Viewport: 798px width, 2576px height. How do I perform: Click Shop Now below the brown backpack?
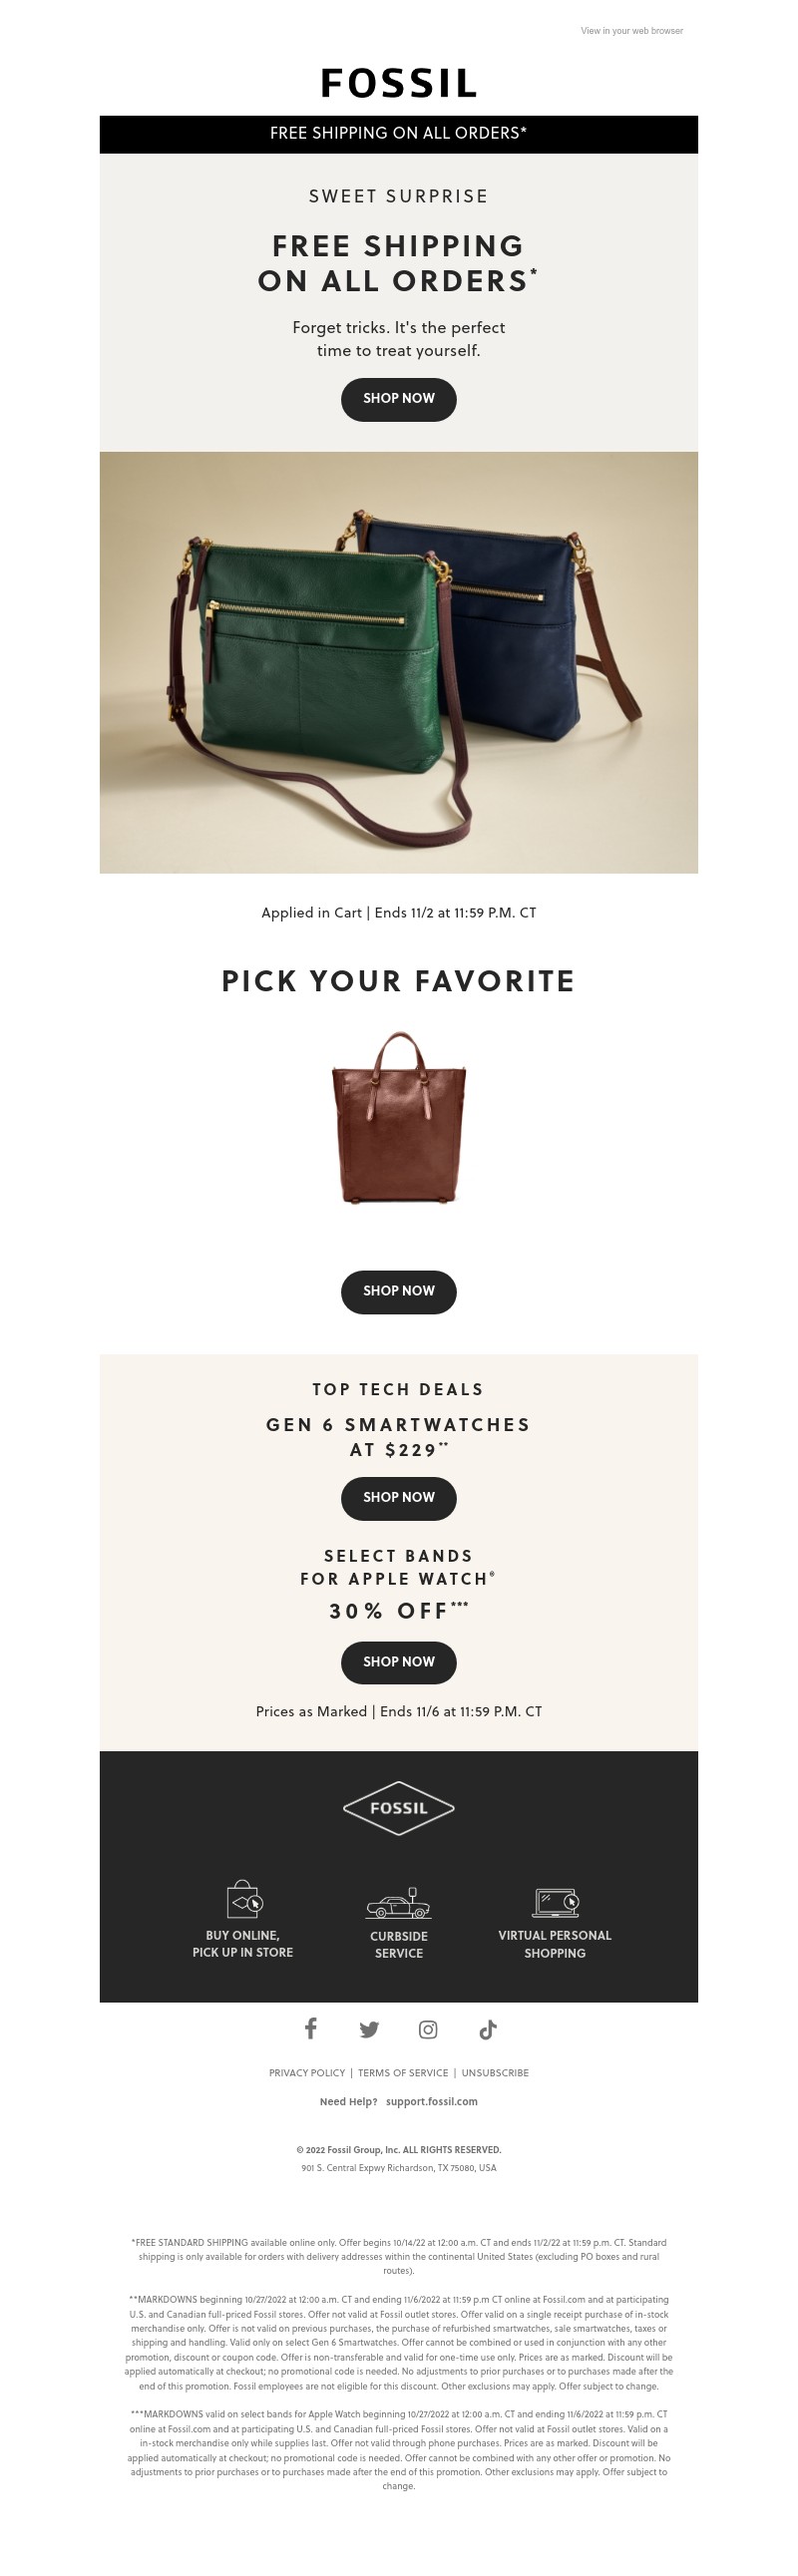399,1291
